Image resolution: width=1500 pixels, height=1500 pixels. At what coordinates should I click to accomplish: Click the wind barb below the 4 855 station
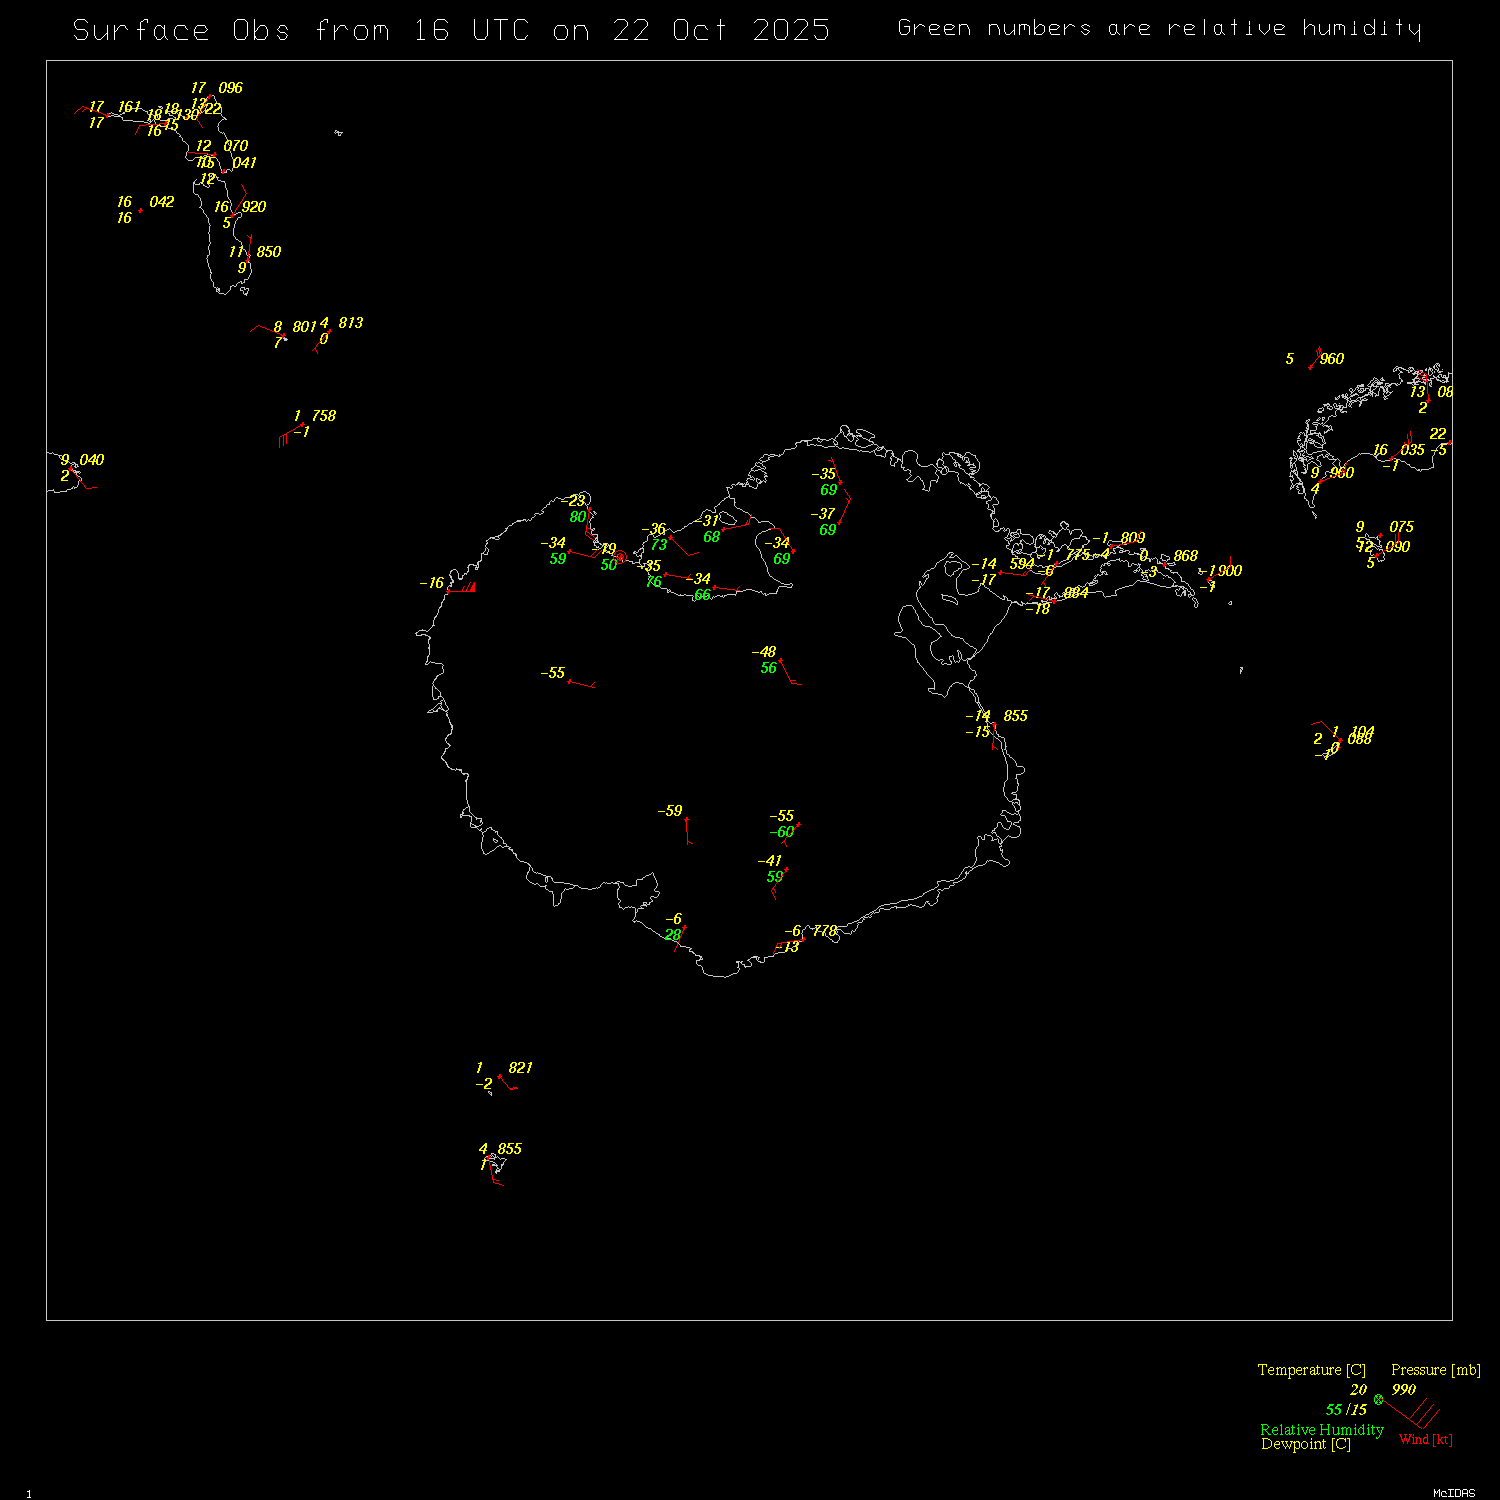point(494,1175)
